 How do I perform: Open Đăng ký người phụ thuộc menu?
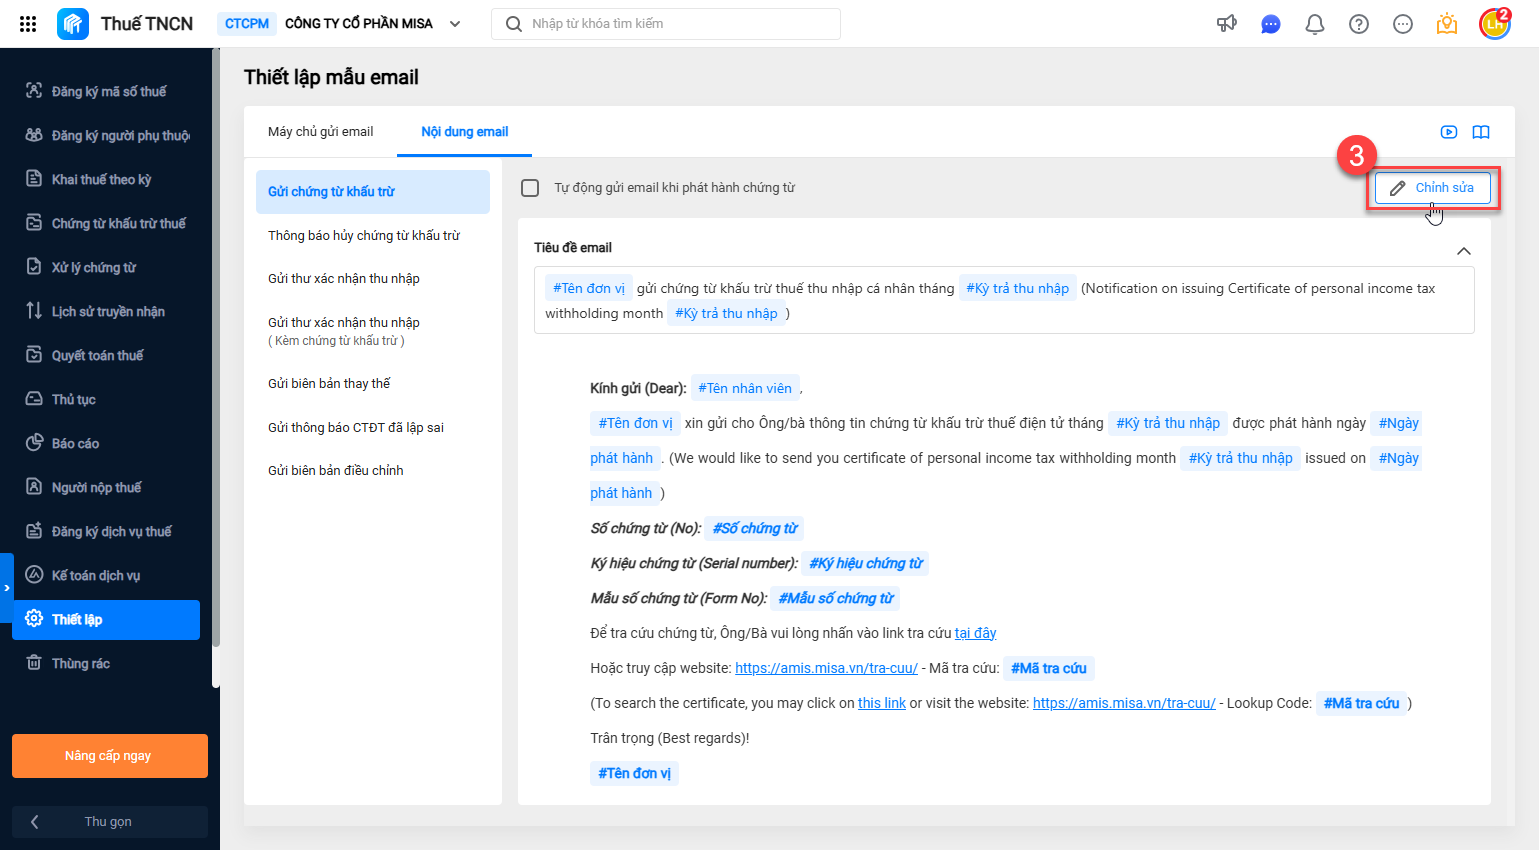pos(106,135)
